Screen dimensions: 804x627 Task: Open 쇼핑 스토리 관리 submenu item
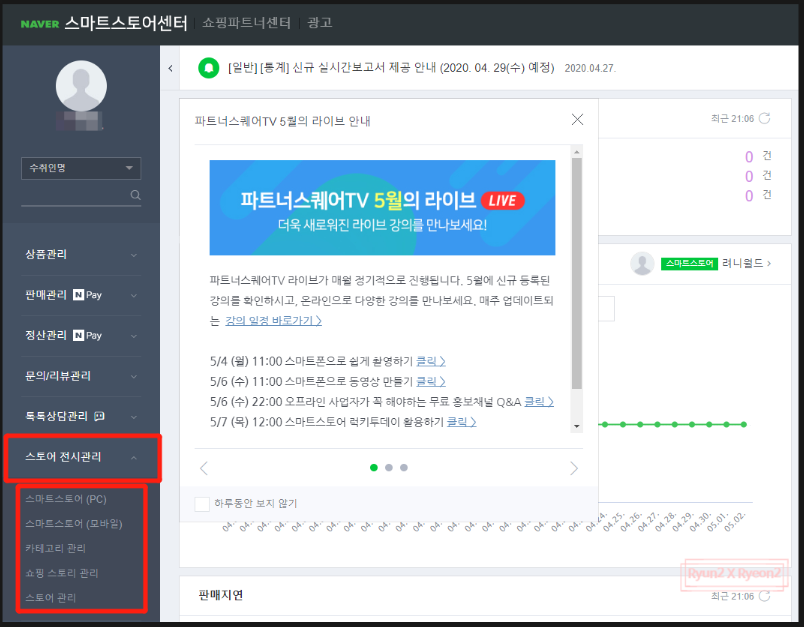[62, 573]
